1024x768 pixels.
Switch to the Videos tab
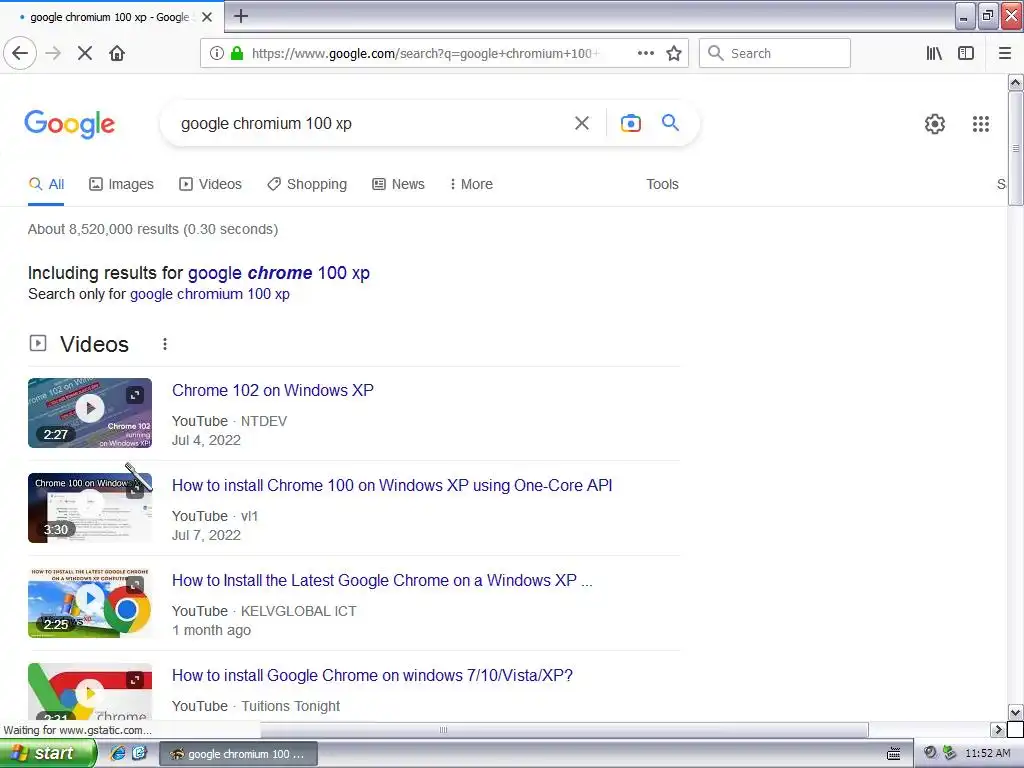point(210,184)
